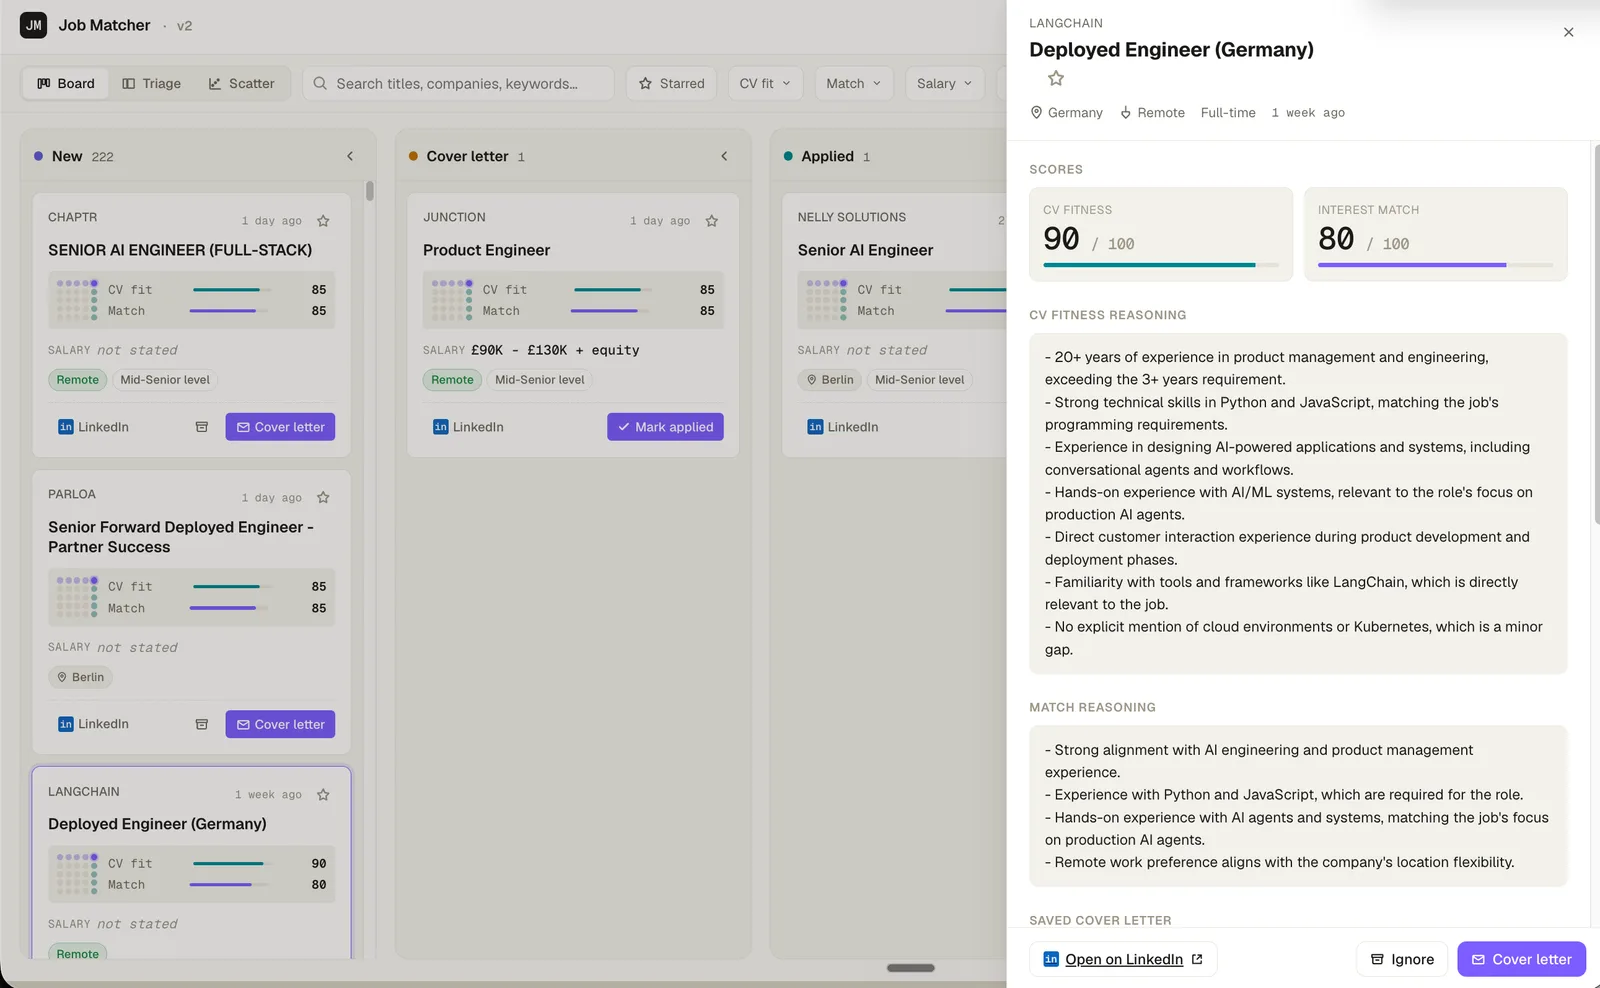1600x988 pixels.
Task: Click the Berlin location tag on Parloa card
Action: pos(80,677)
